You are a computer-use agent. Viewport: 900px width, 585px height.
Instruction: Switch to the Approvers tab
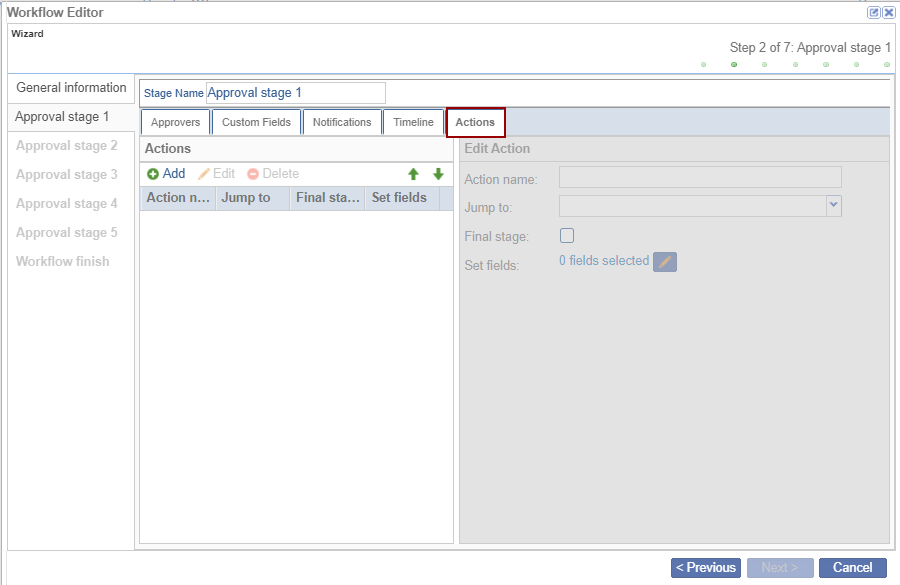pyautogui.click(x=175, y=122)
